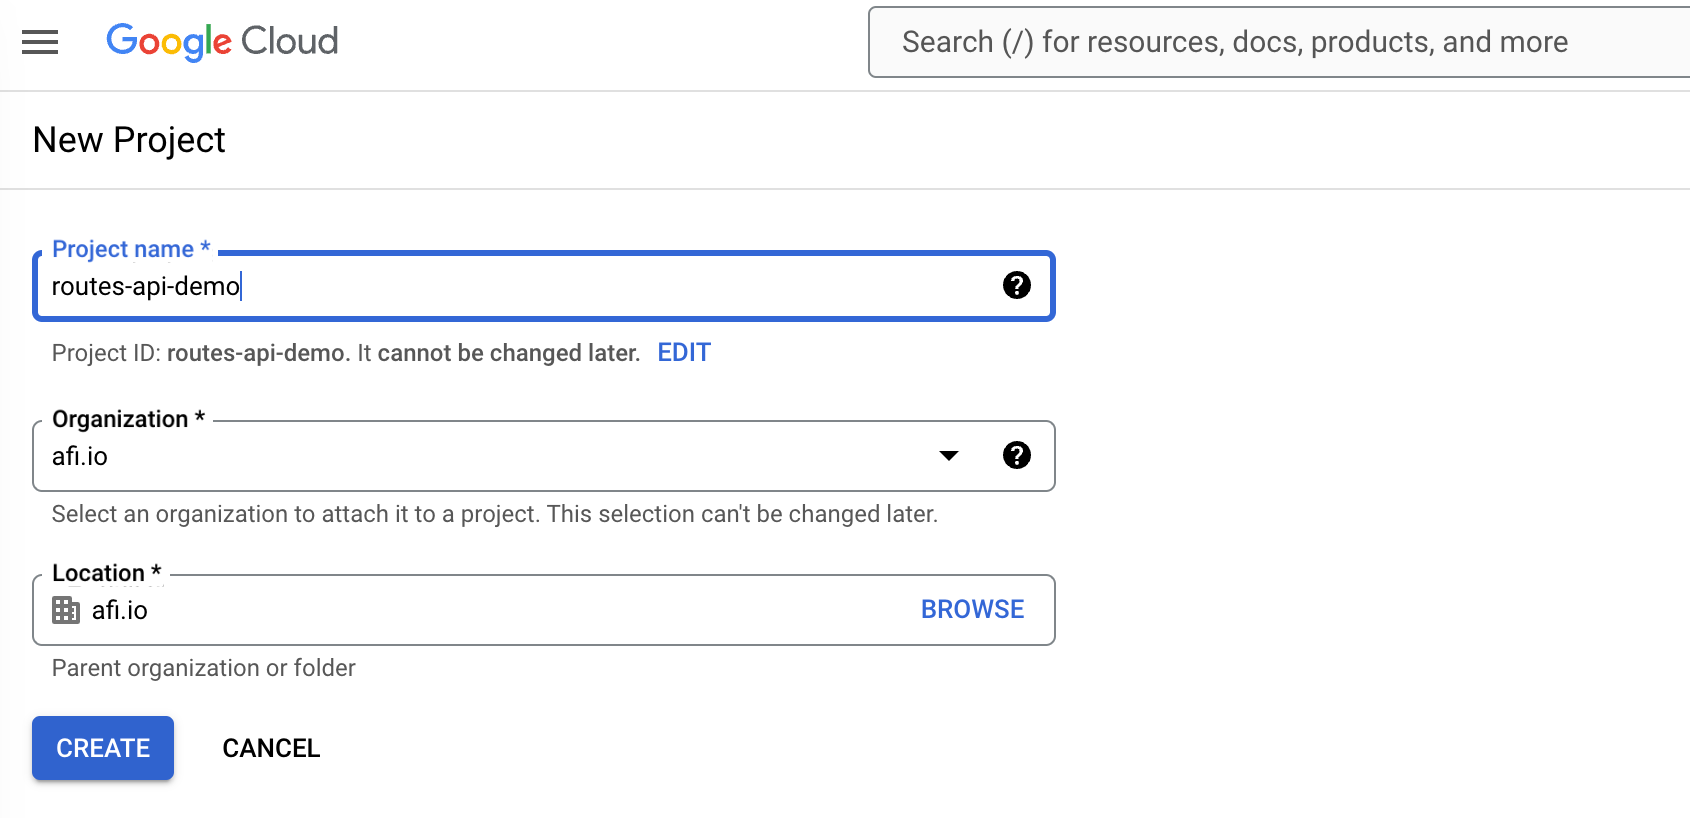Viewport: 1690px width, 818px height.
Task: Click BROWSE to choose a location
Action: pyautogui.click(x=971, y=609)
